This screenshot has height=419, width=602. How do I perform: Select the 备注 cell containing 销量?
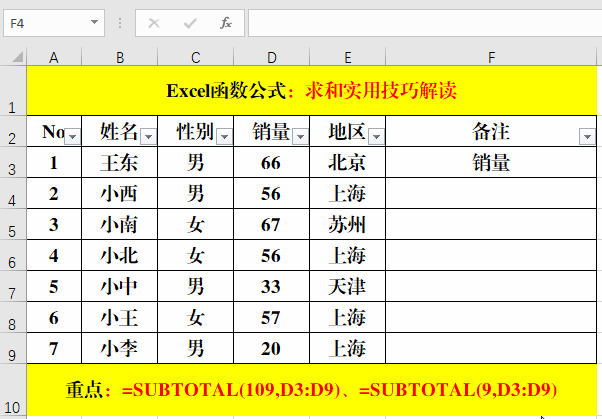point(491,162)
